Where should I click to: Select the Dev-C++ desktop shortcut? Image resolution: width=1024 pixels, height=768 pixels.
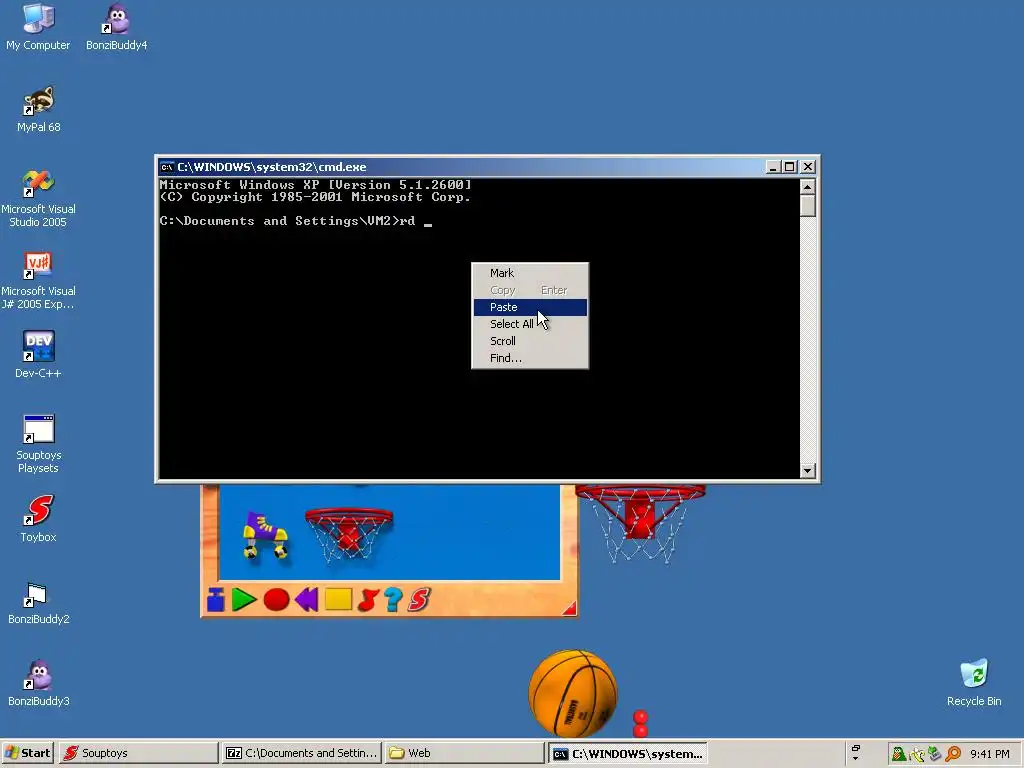38,355
